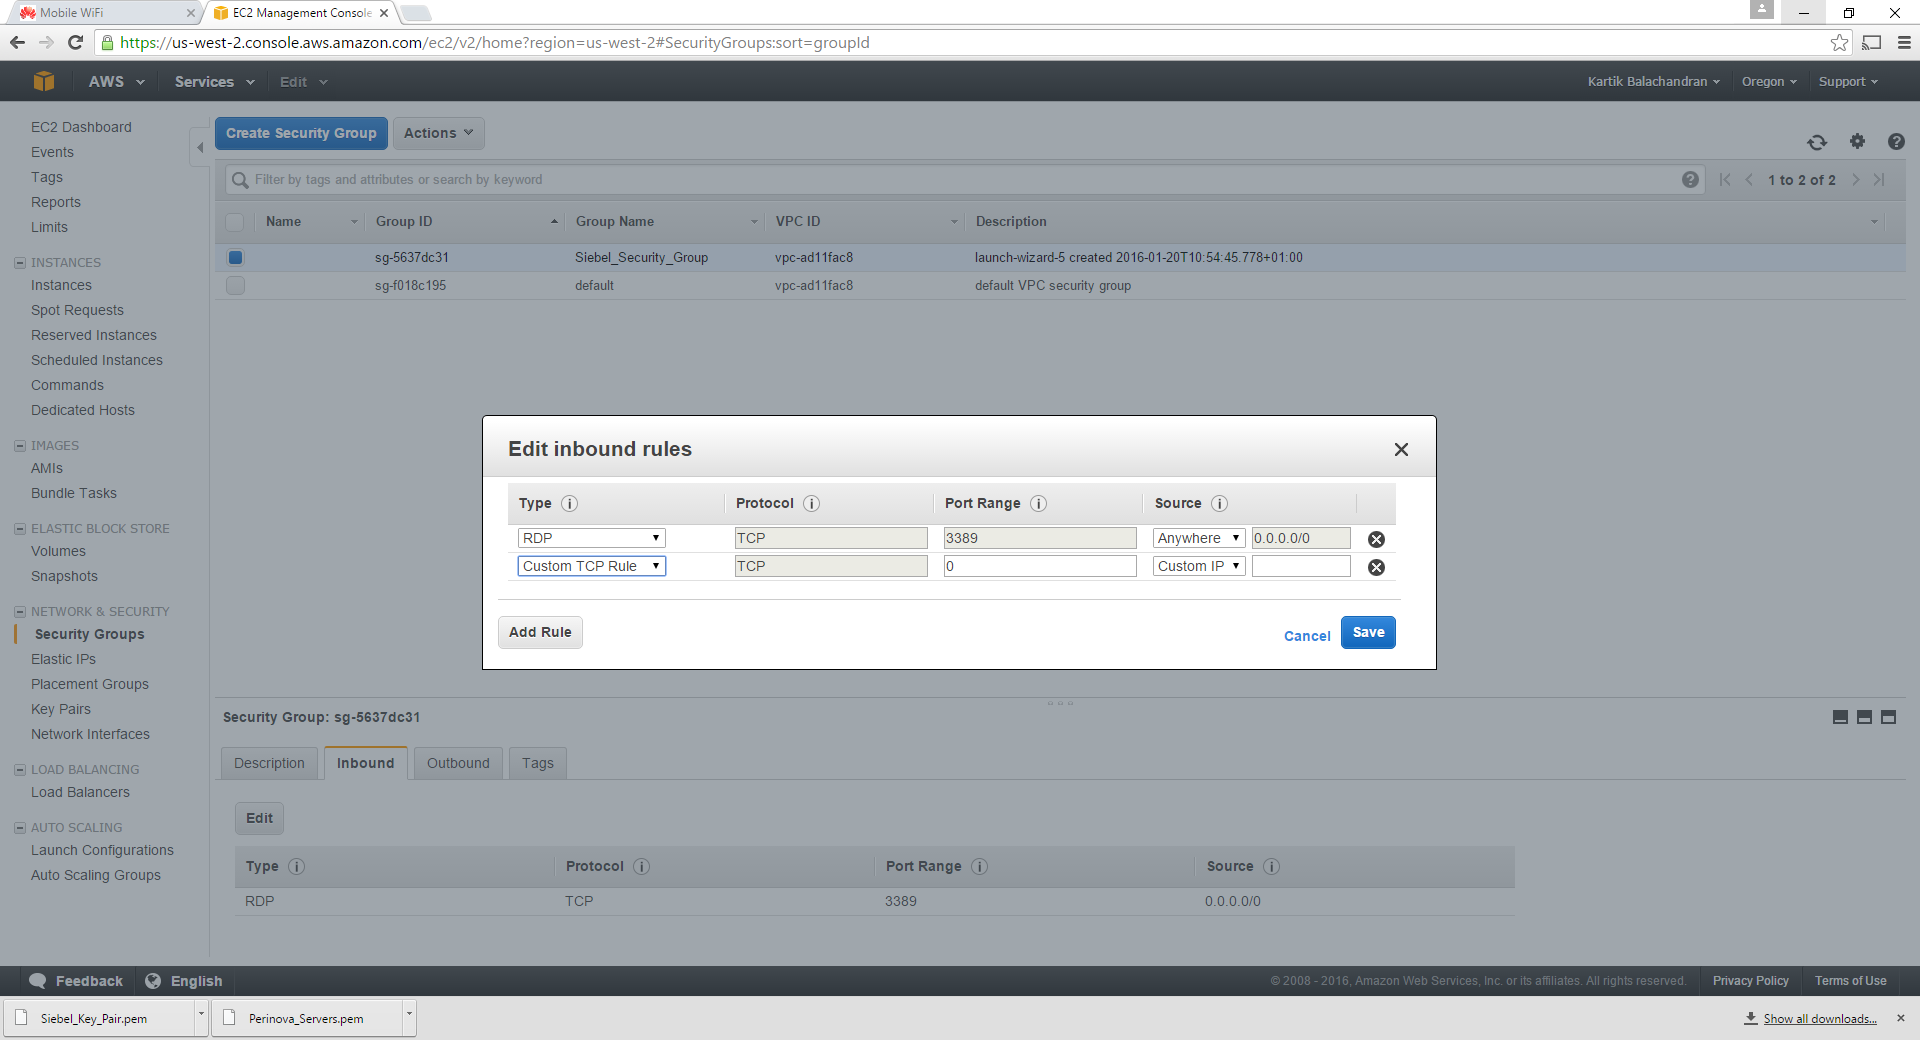Go to the next page of results
Image resolution: width=1920 pixels, height=1040 pixels.
pyautogui.click(x=1856, y=180)
